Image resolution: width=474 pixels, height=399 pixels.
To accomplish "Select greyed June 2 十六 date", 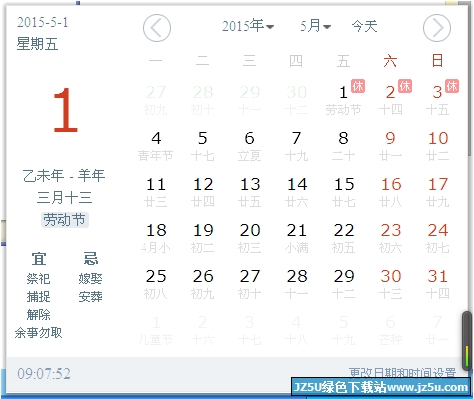I will [203, 330].
